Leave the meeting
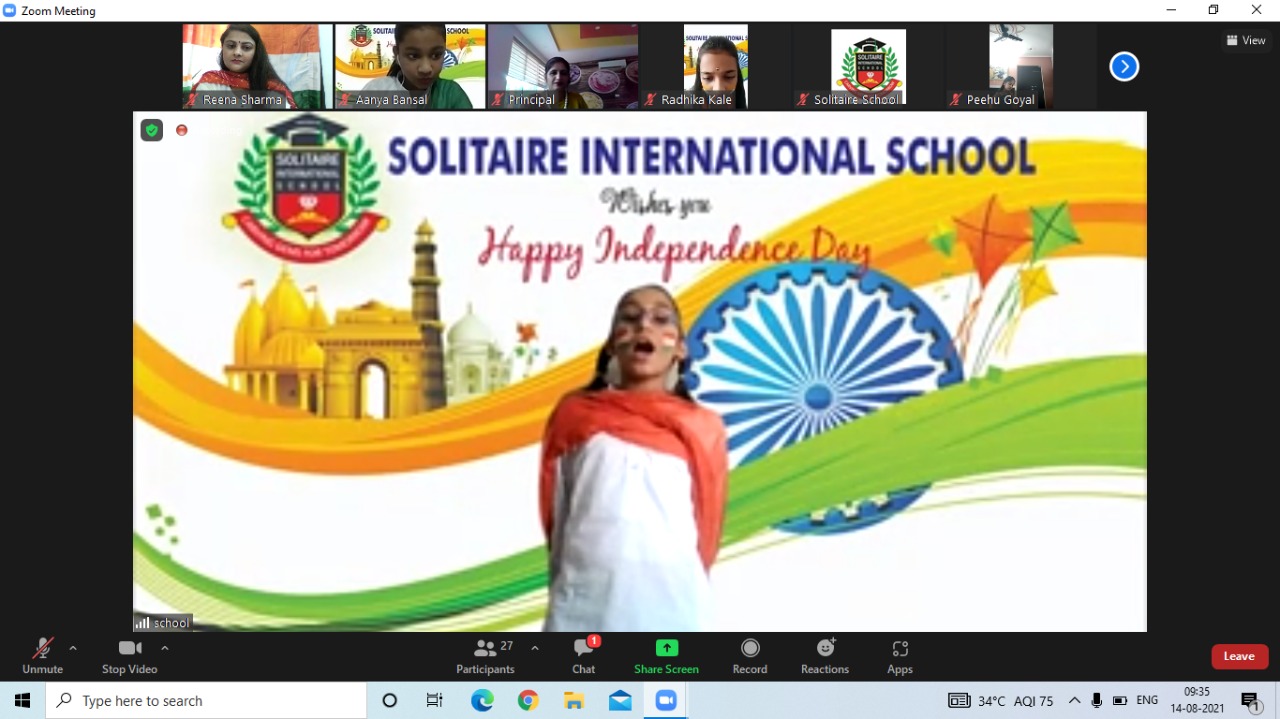This screenshot has width=1280, height=719. tap(1240, 656)
